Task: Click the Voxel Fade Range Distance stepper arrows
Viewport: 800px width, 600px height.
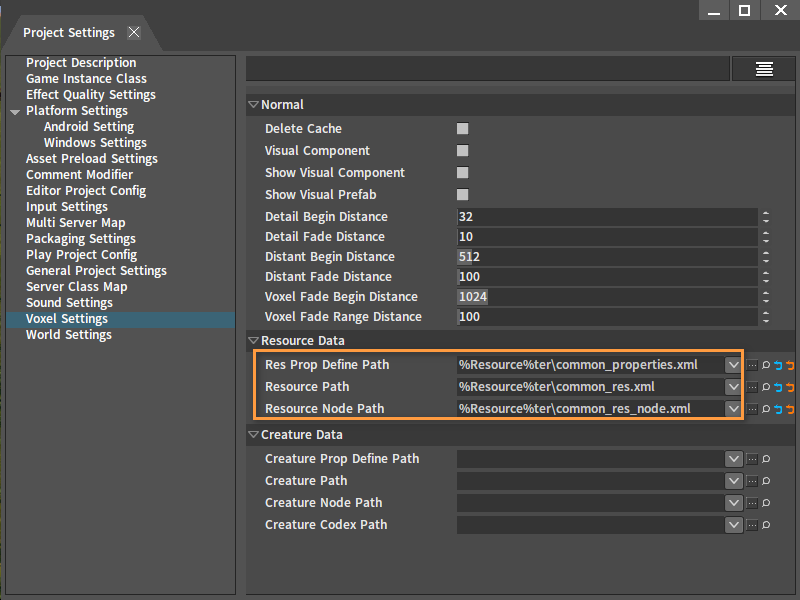Action: point(766,317)
